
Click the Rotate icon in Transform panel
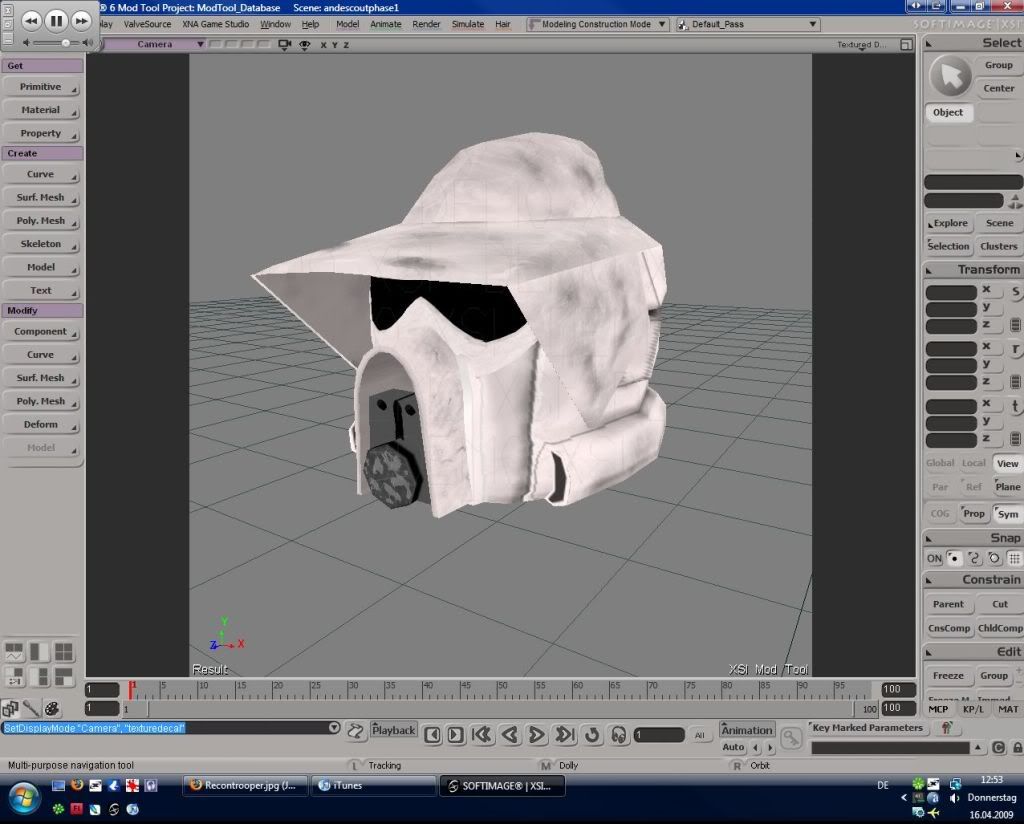[x=1015, y=349]
